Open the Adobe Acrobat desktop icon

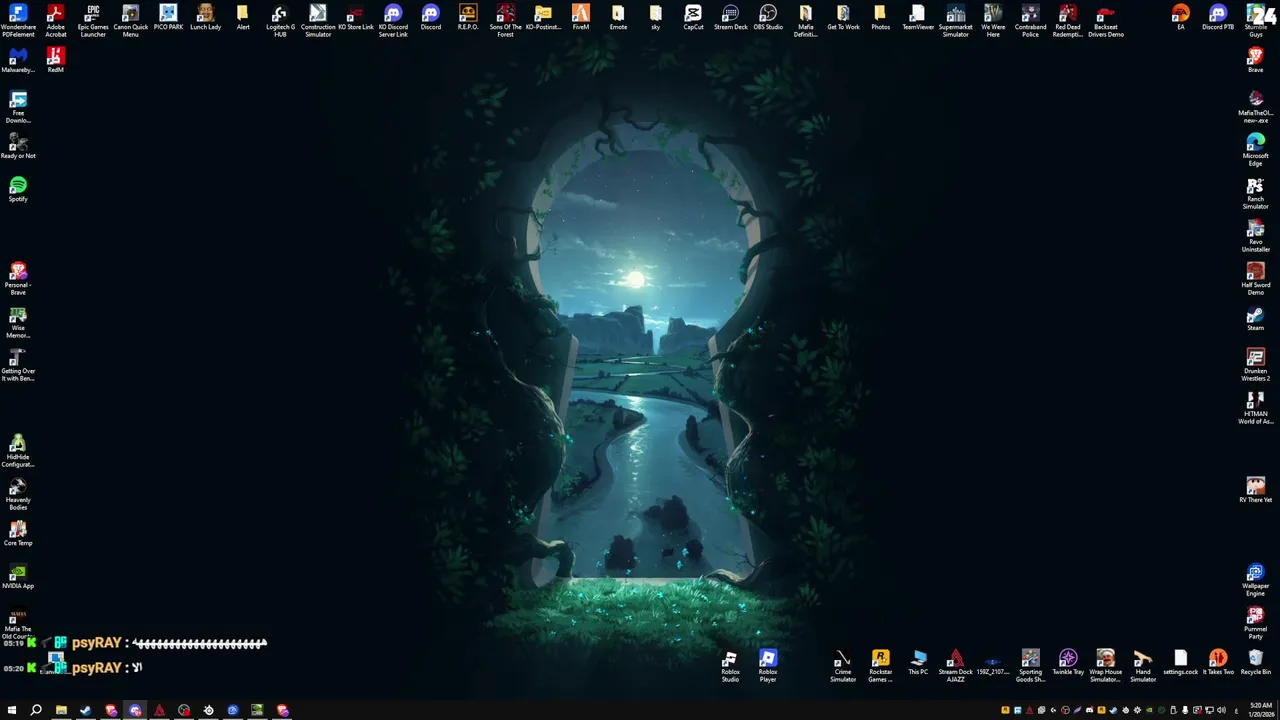click(x=55, y=21)
